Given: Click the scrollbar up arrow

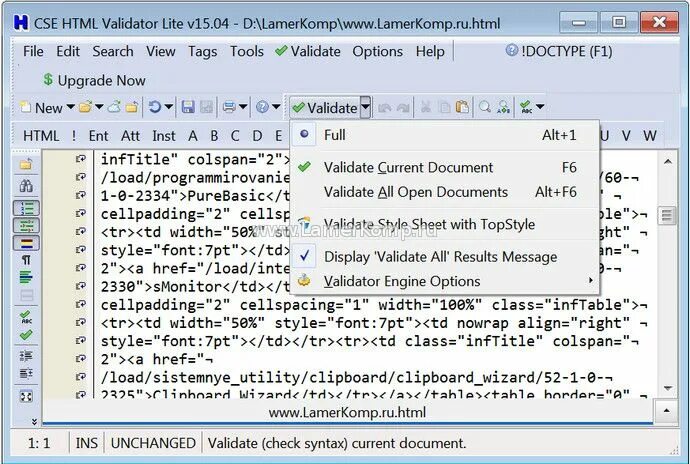Looking at the screenshot, I should click(x=667, y=162).
